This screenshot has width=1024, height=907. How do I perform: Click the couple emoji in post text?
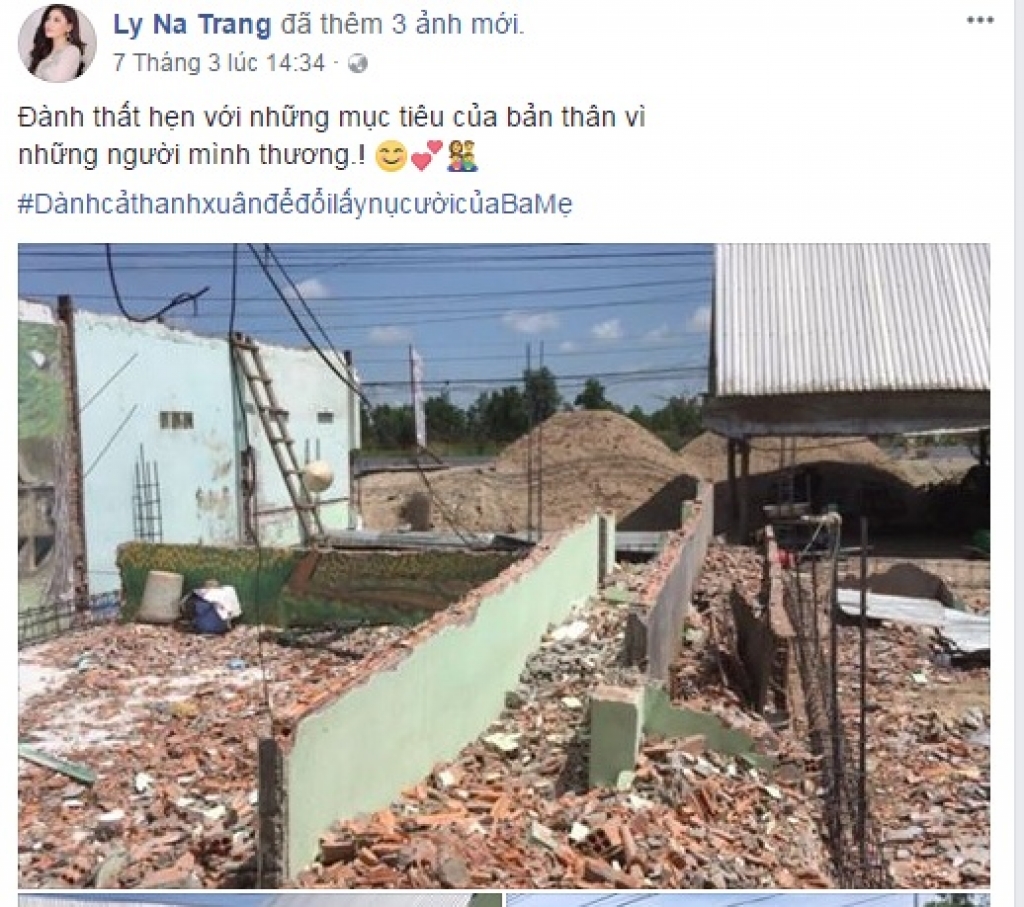click(x=462, y=157)
